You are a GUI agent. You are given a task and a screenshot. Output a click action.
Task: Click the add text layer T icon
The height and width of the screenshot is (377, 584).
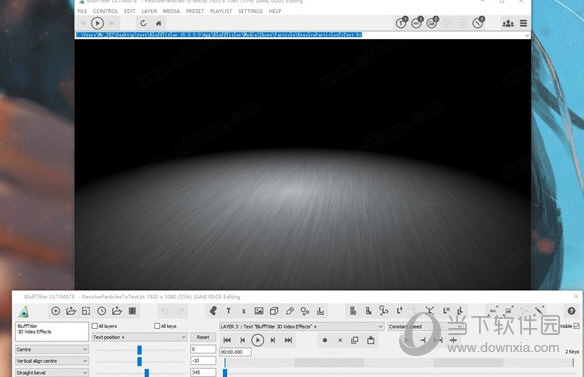[229, 311]
